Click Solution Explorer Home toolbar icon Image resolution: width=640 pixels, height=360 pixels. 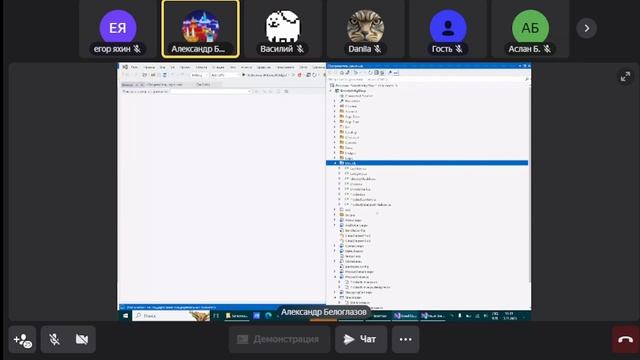[342, 73]
